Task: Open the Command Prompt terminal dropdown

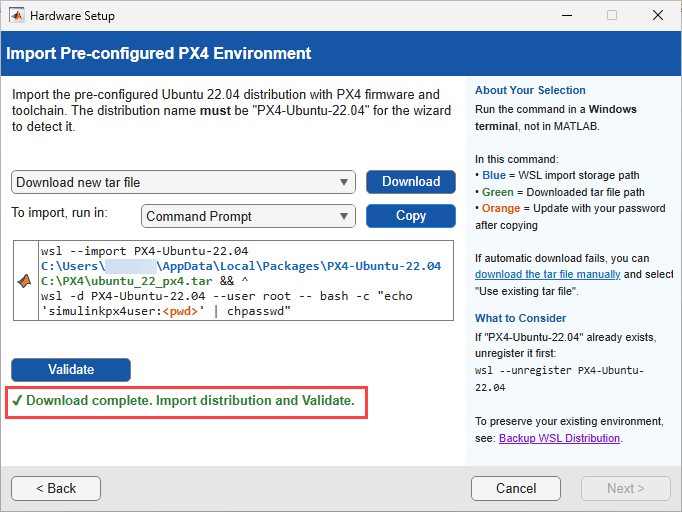Action: pyautogui.click(x=248, y=216)
